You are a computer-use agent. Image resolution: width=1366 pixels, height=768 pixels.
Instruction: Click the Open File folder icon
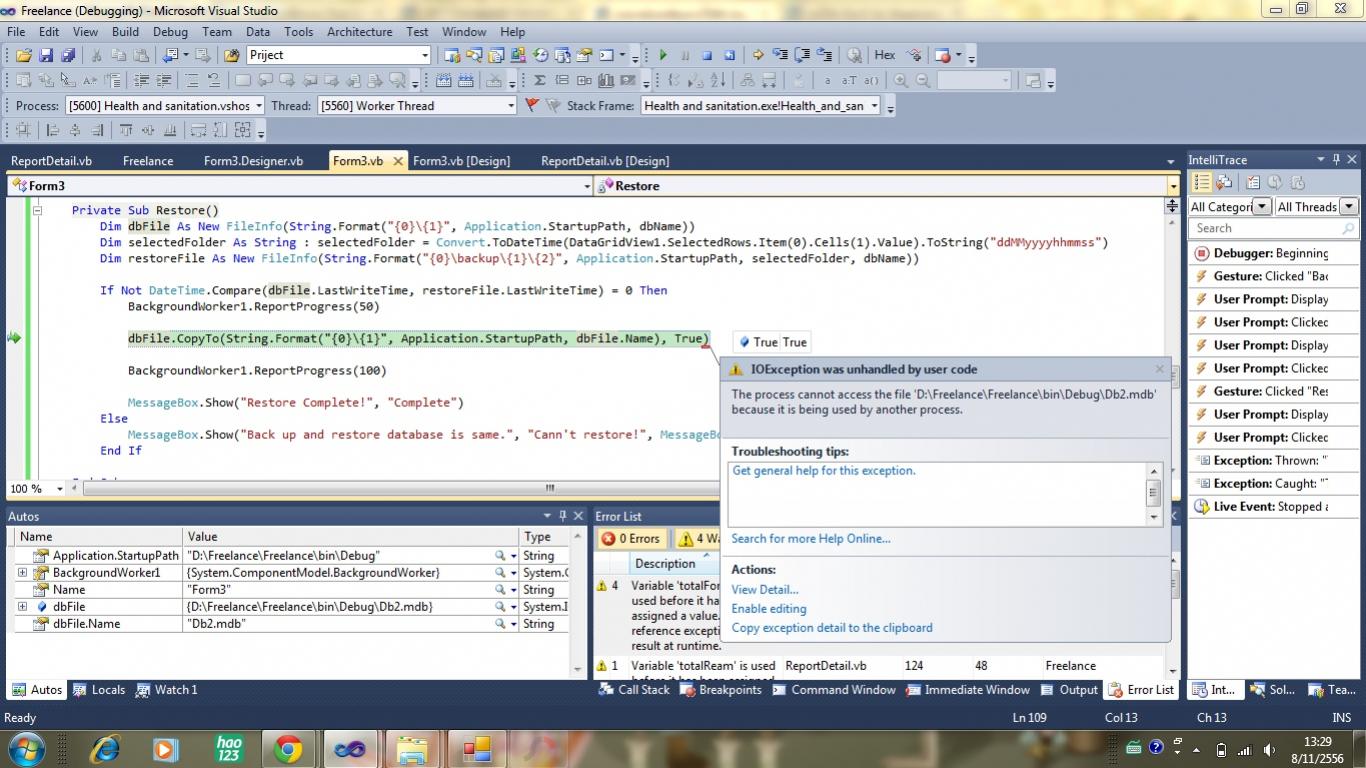click(24, 56)
